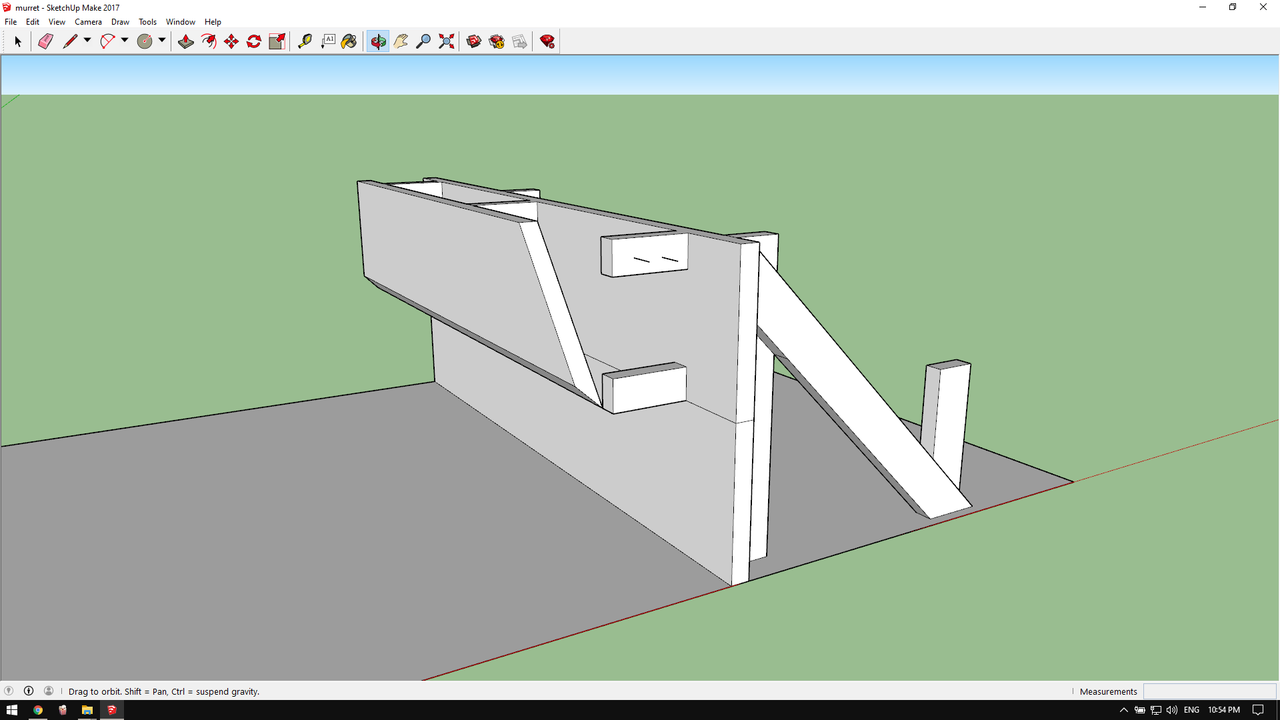Open the Arc tool dropdown arrow
Image resolution: width=1280 pixels, height=720 pixels.
pyautogui.click(x=125, y=41)
